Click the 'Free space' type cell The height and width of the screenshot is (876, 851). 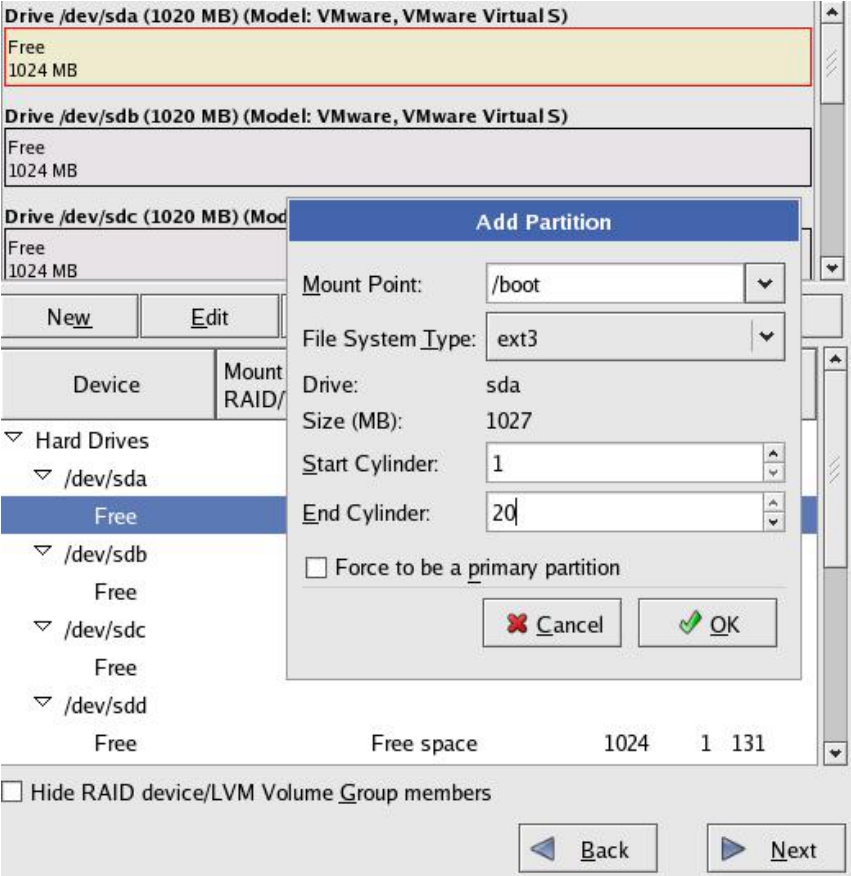coord(424,743)
